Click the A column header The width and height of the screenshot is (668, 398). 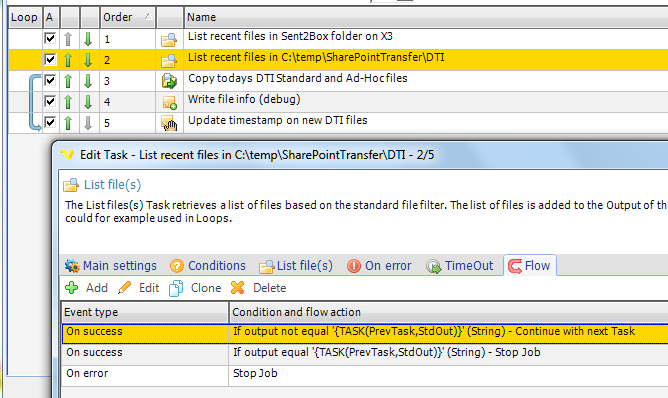[x=51, y=17]
